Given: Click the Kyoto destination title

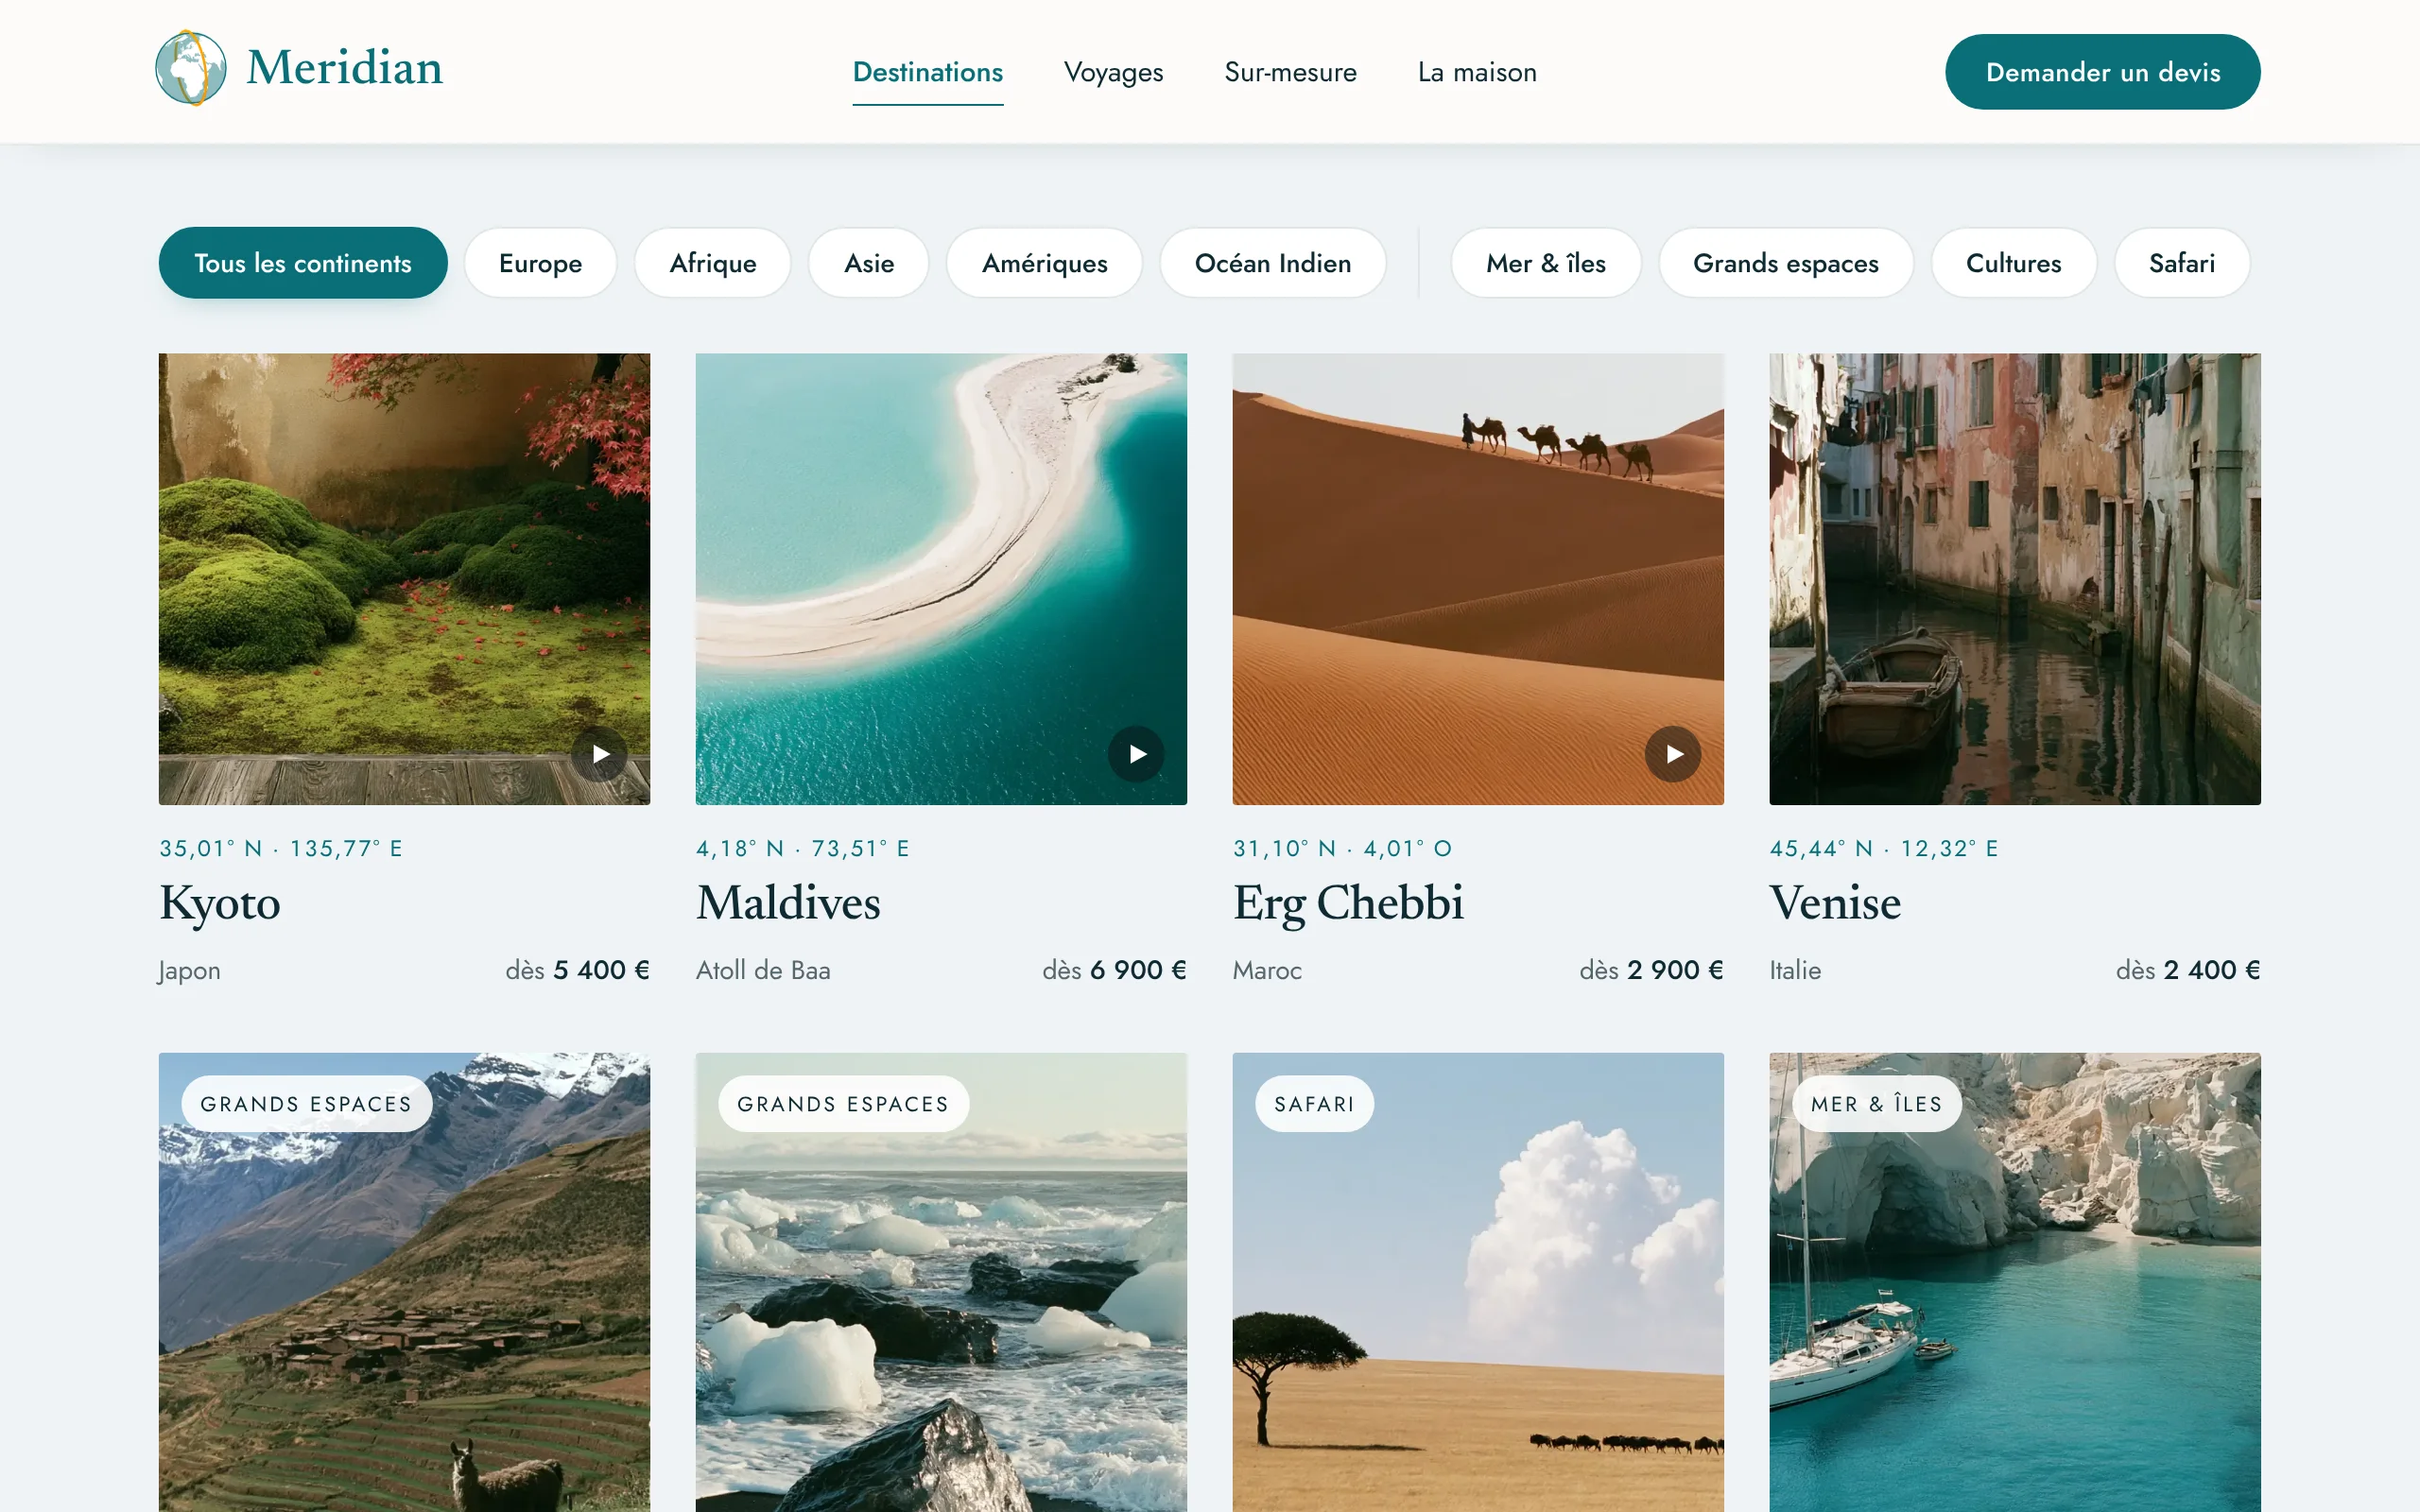Looking at the screenshot, I should coord(220,903).
